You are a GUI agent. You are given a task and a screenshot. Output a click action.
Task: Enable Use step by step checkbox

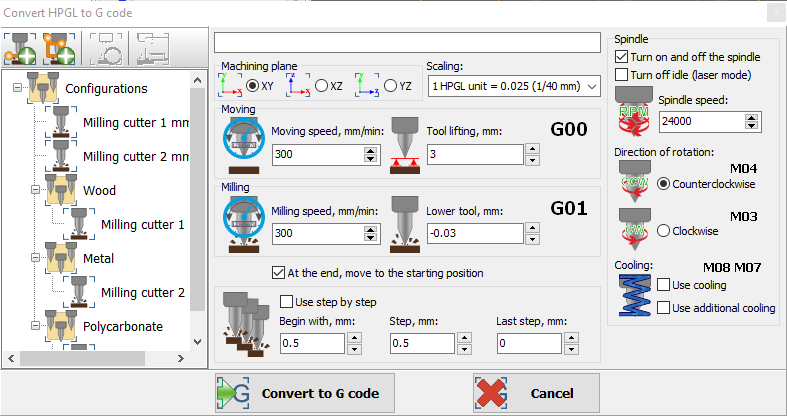[x=286, y=302]
